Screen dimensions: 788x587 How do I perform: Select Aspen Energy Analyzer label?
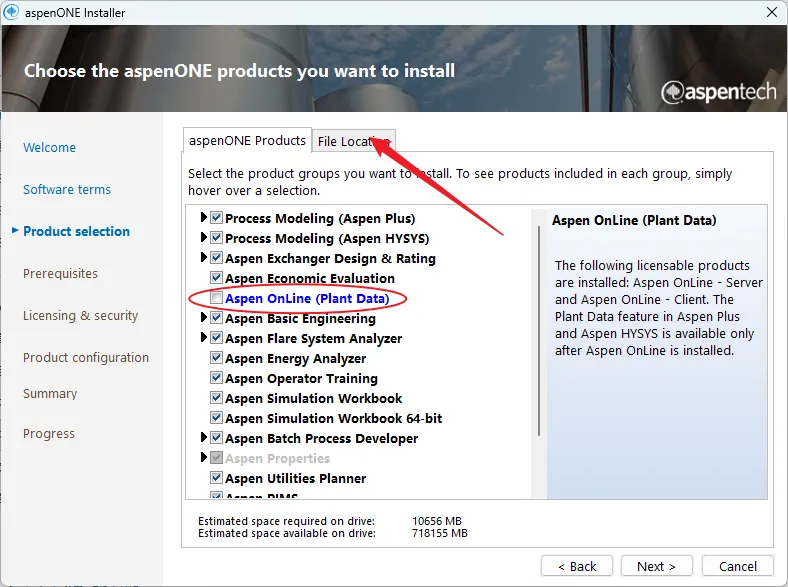(296, 358)
